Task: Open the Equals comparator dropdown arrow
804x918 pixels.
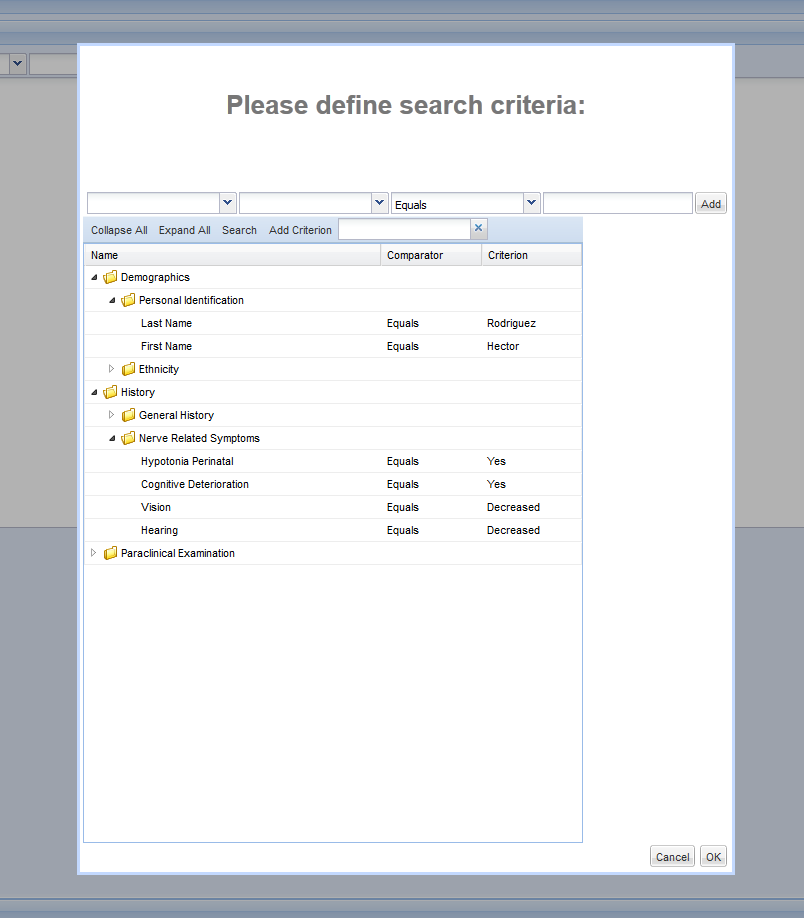Action: (531, 203)
